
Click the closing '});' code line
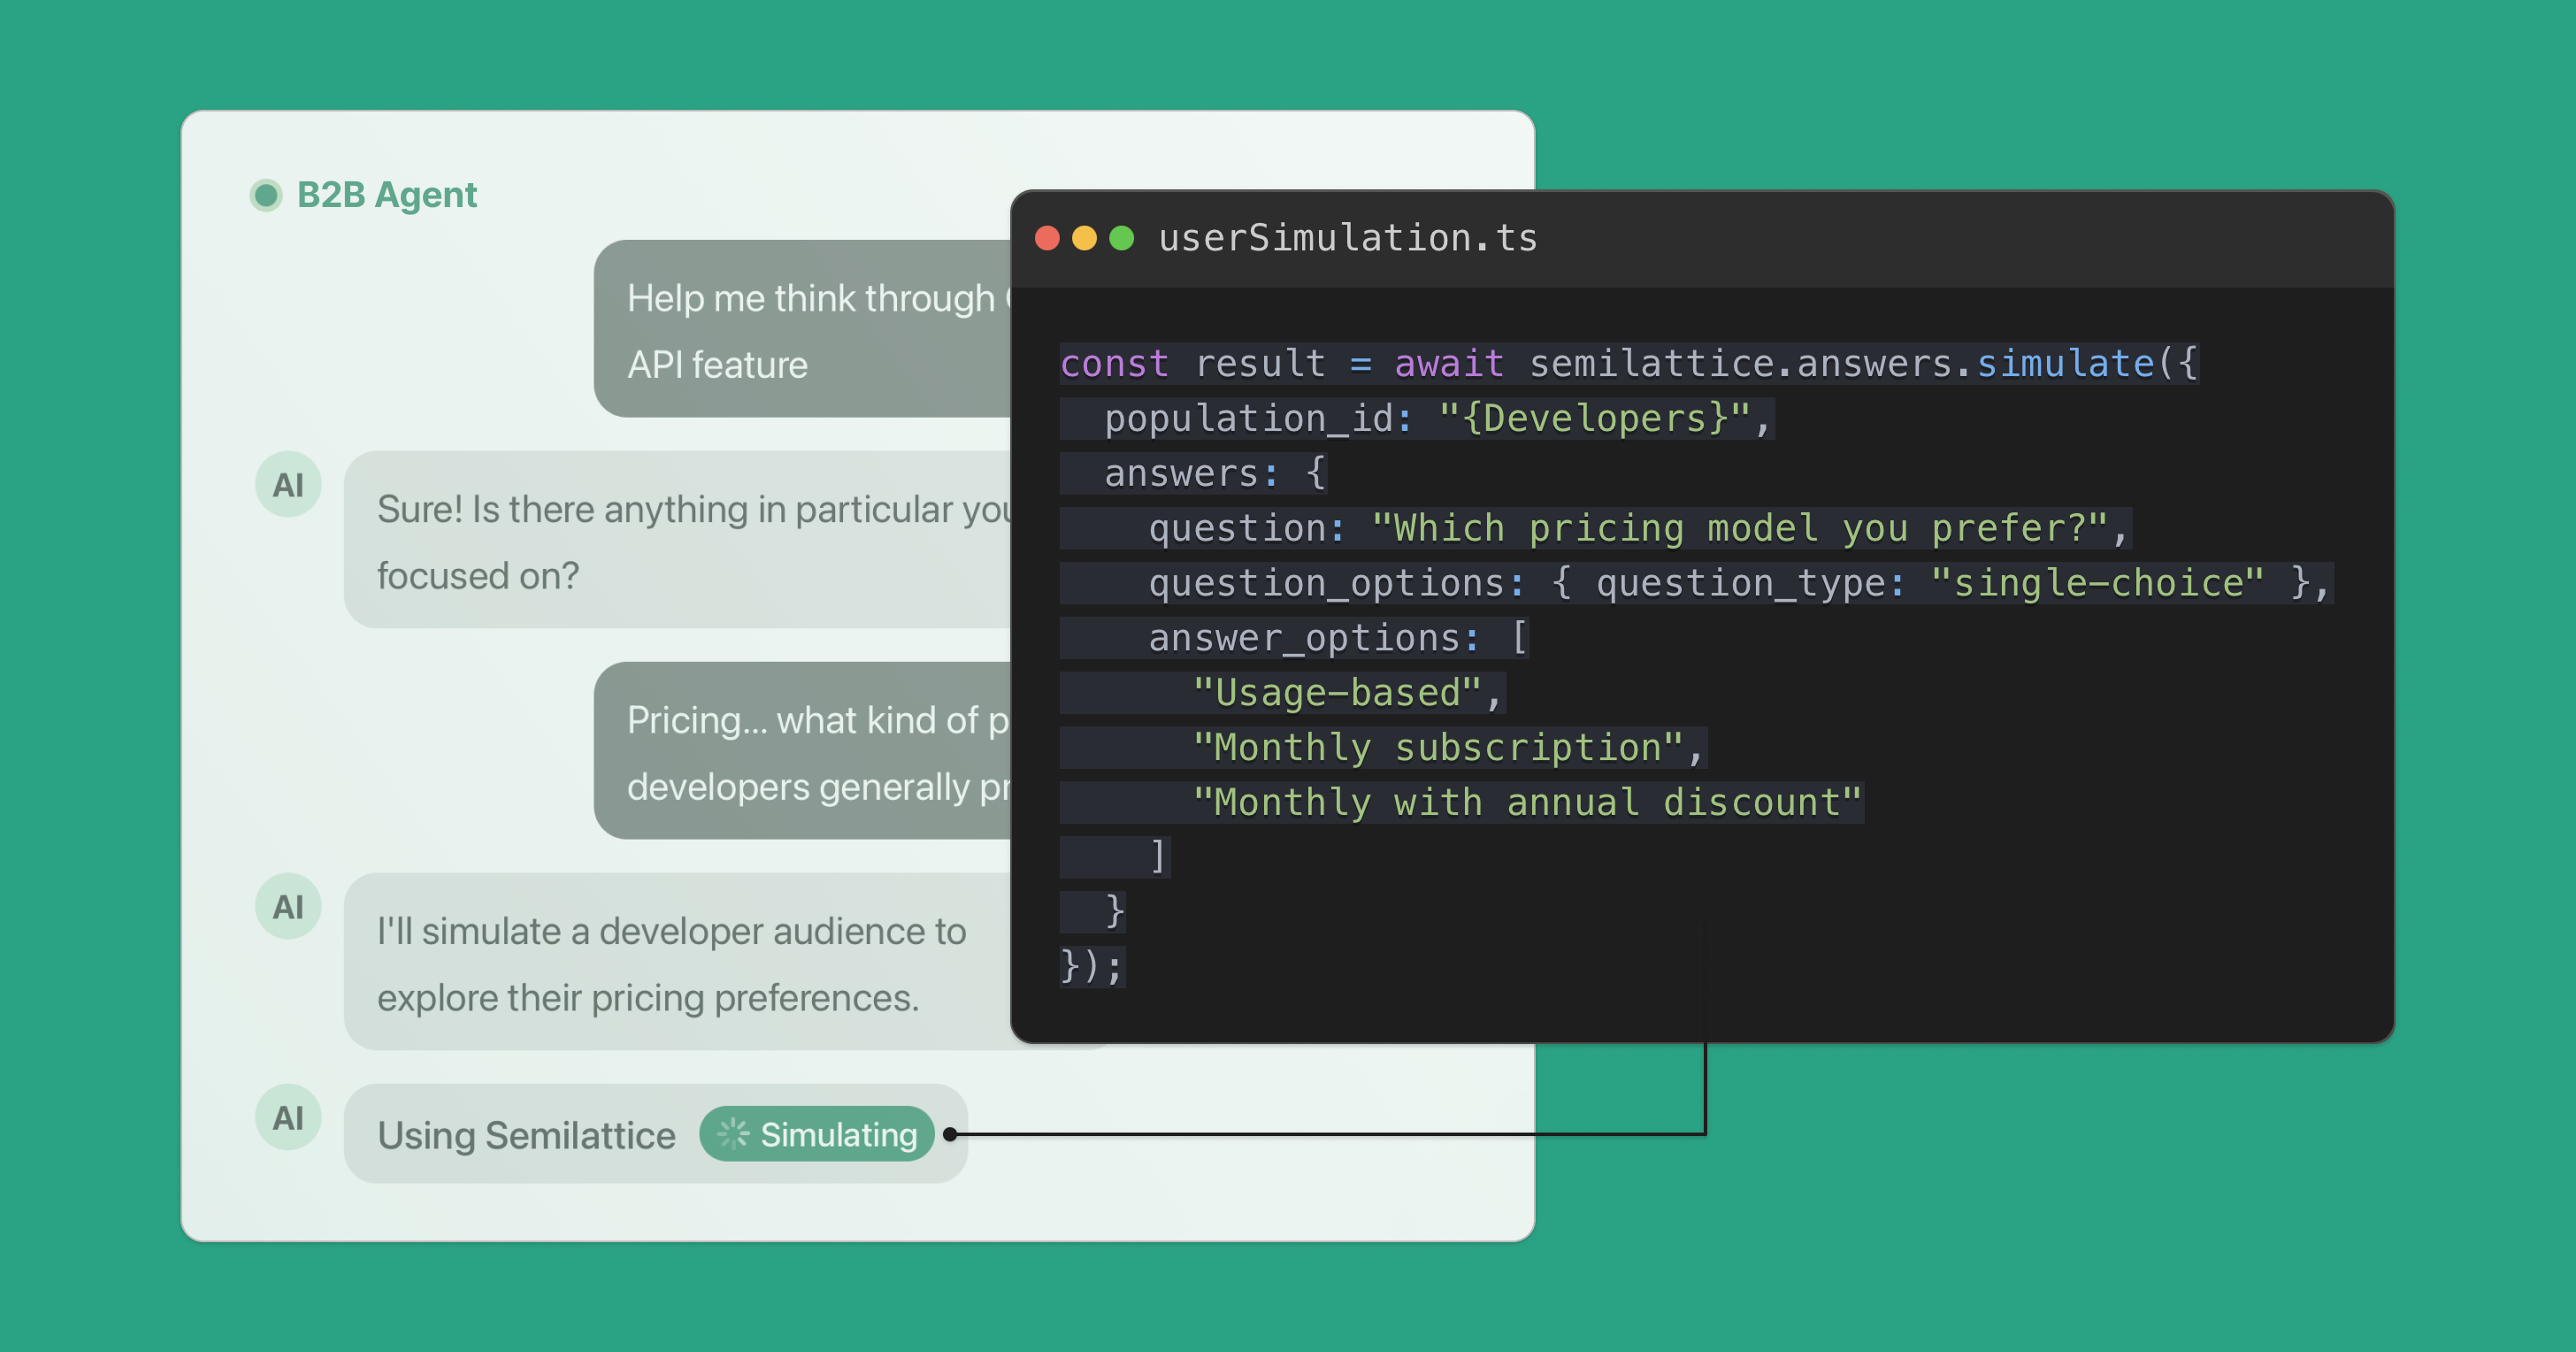(1092, 967)
